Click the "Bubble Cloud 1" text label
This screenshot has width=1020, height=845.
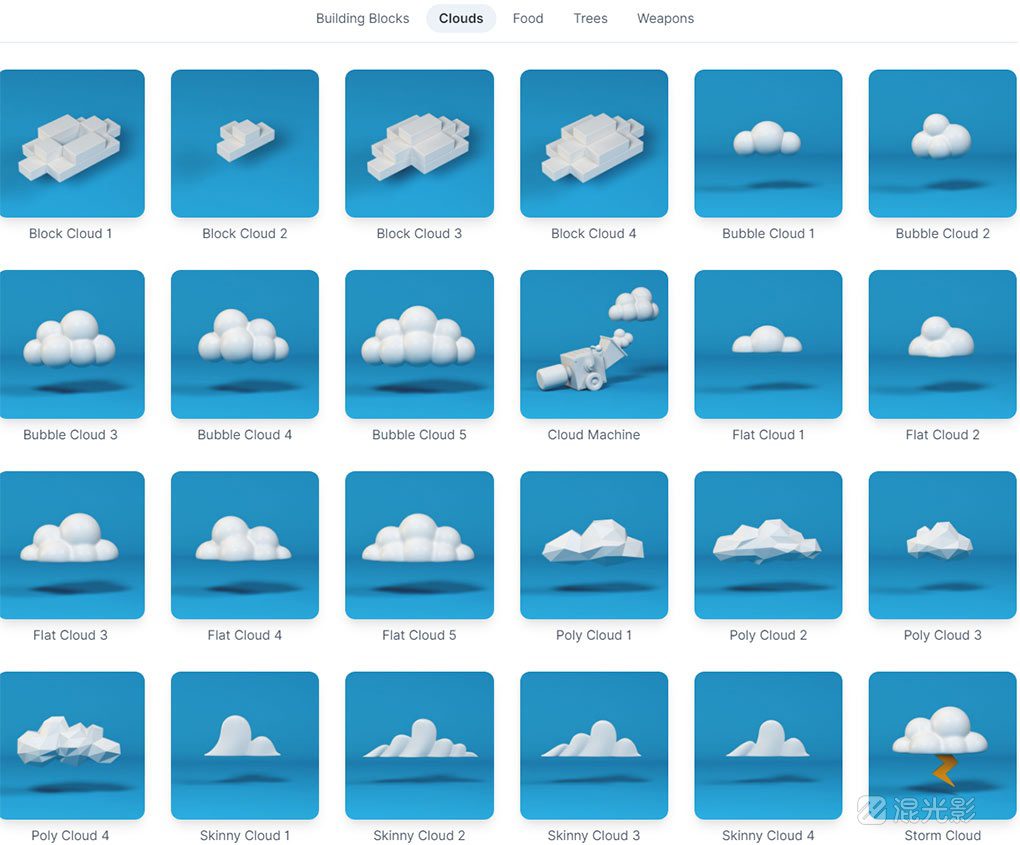(x=768, y=234)
